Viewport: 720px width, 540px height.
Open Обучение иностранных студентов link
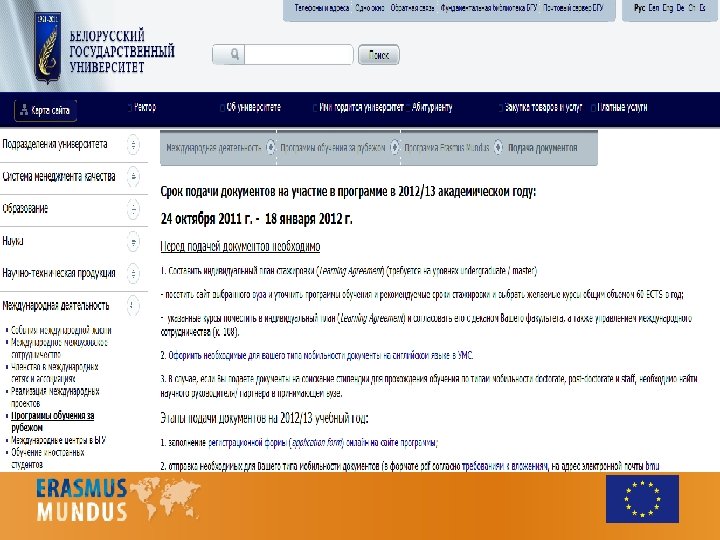[48, 458]
